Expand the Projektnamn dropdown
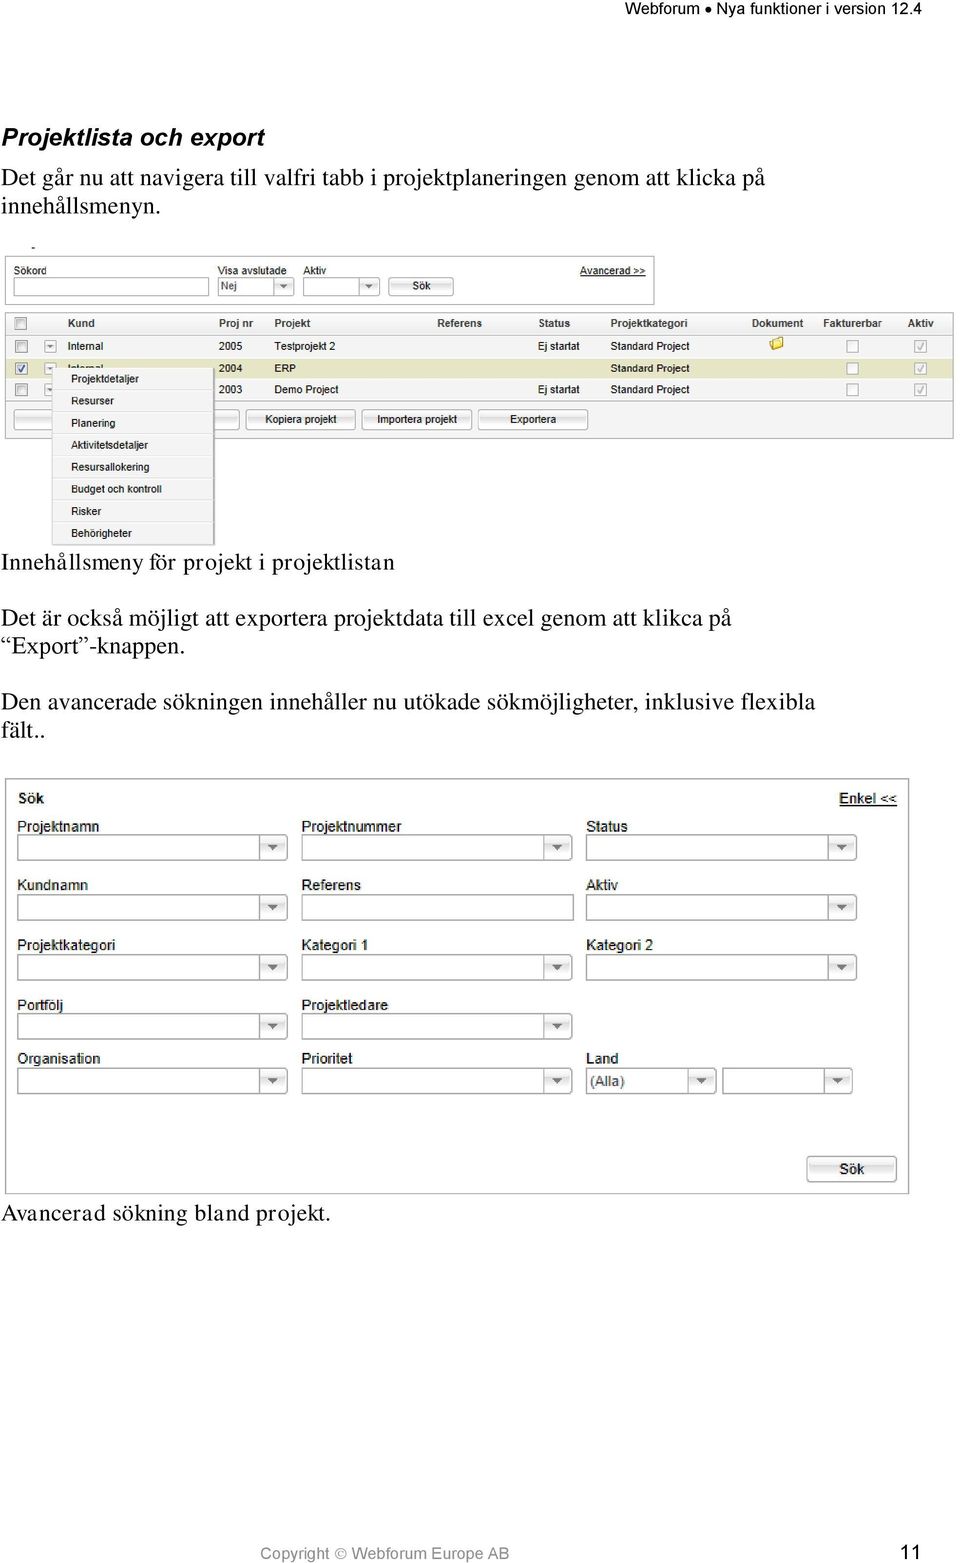Viewport: 960px width, 1563px height. point(273,848)
